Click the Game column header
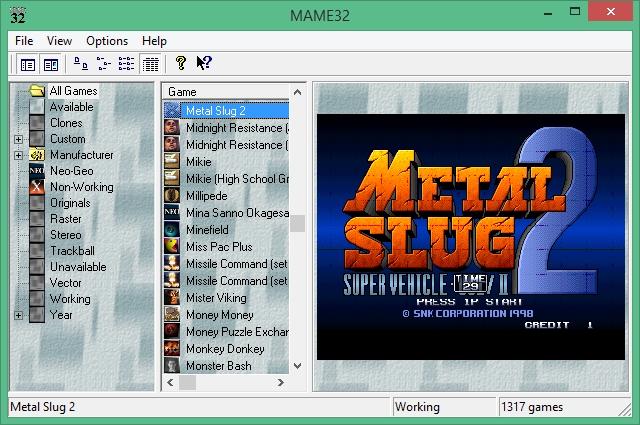The image size is (640, 425). click(x=226, y=92)
